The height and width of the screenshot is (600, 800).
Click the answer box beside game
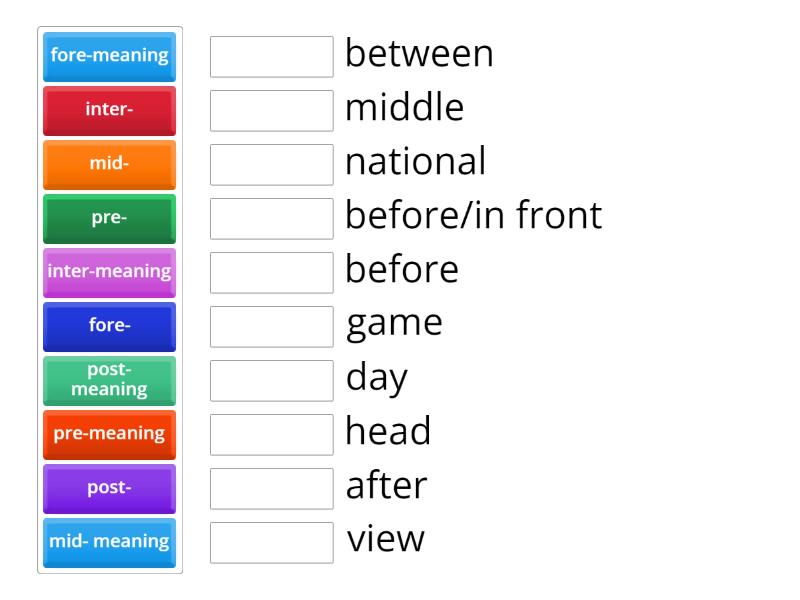point(271,327)
